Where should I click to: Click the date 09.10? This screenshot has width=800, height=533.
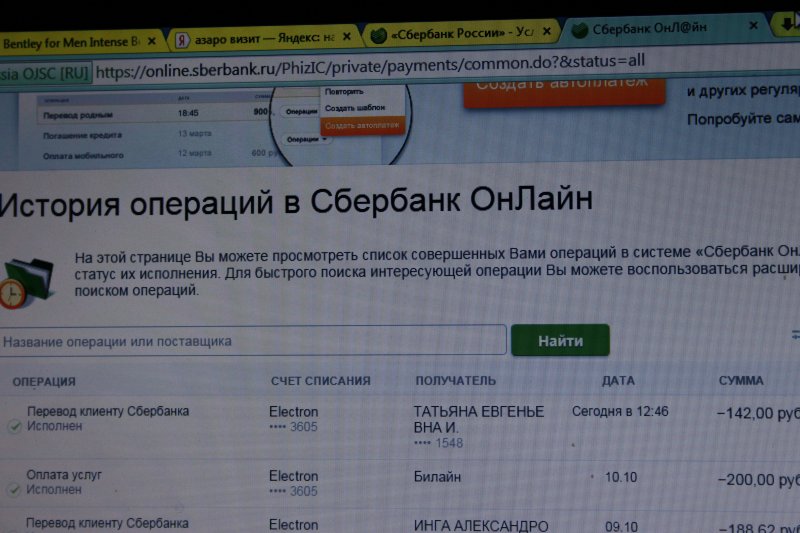(621, 526)
